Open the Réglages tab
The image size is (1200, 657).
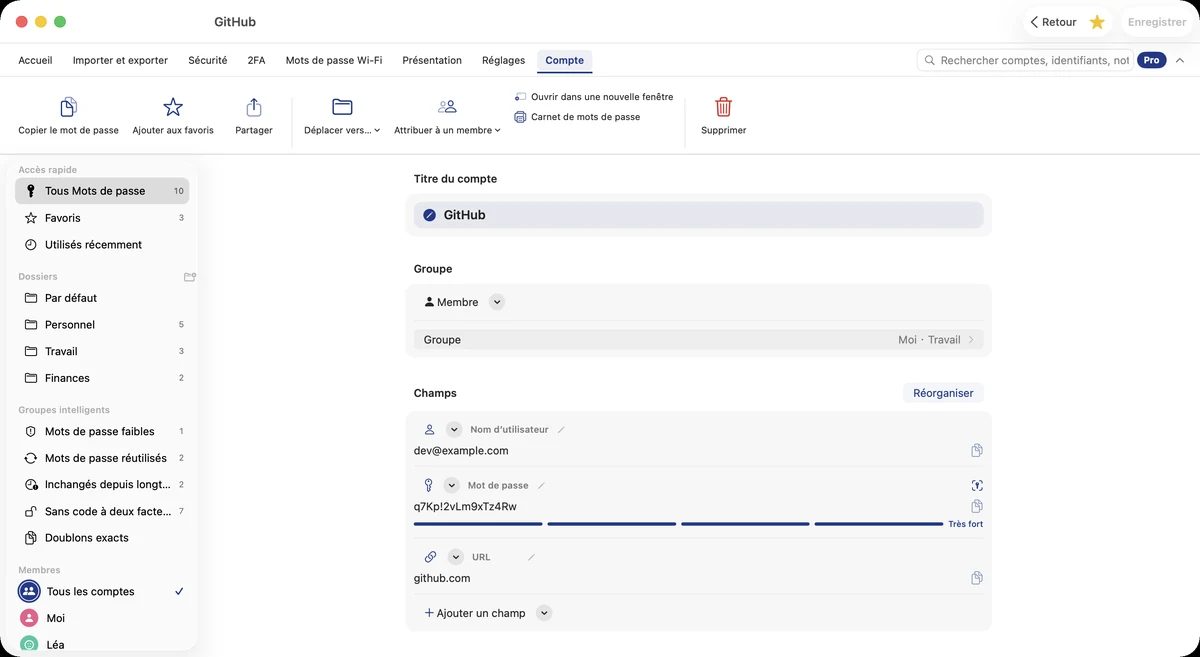[503, 60]
